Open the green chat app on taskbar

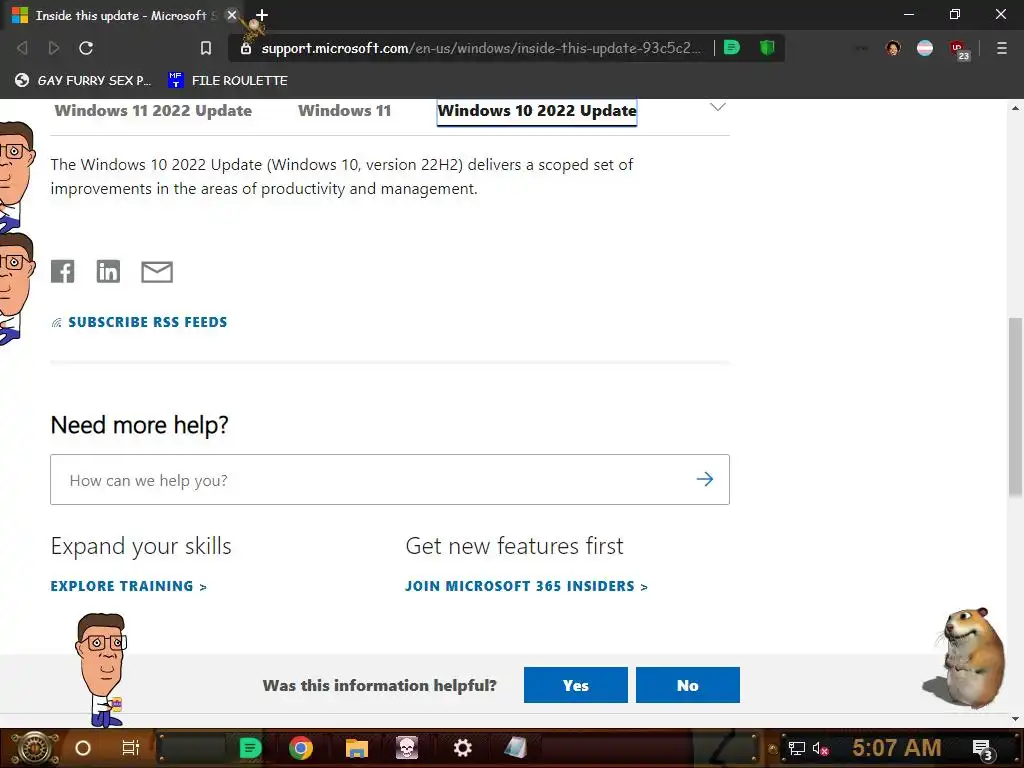pos(250,748)
